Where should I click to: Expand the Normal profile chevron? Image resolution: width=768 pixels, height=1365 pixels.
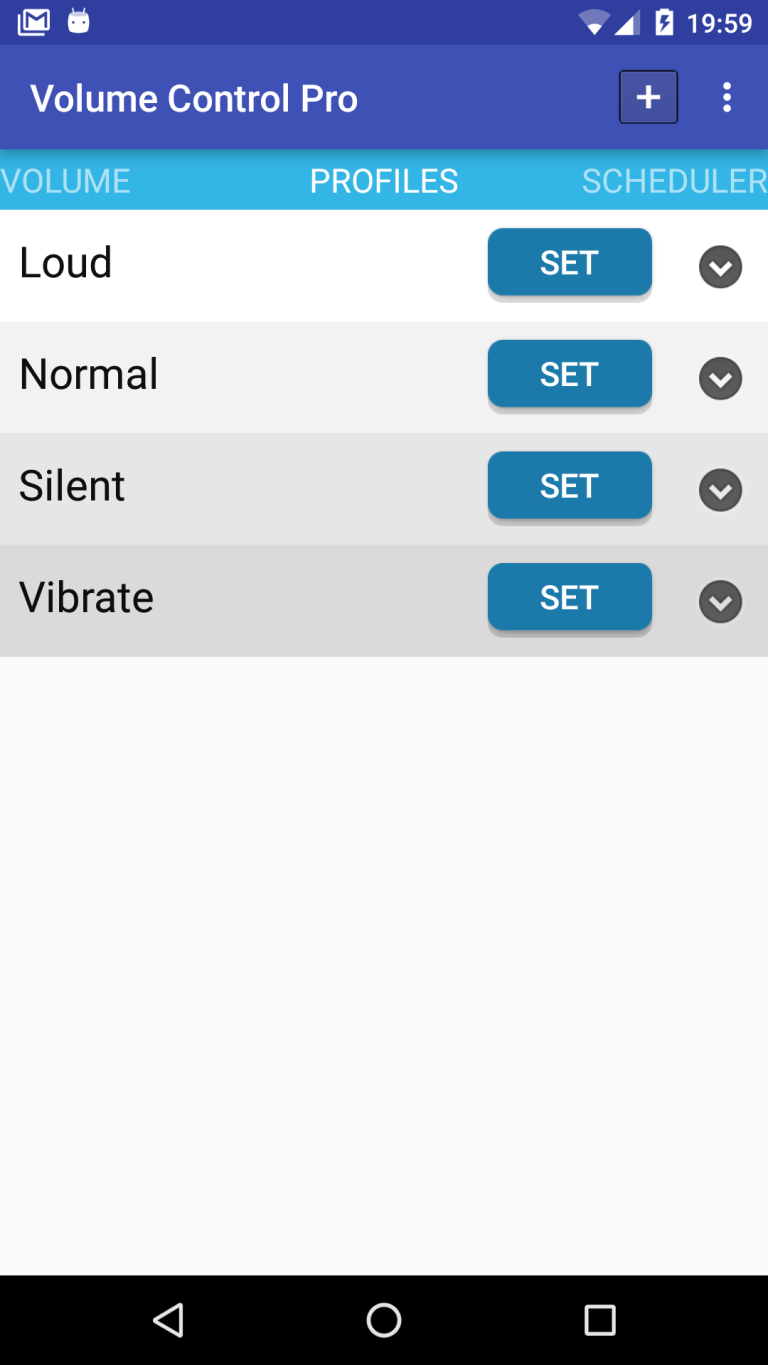pos(720,379)
